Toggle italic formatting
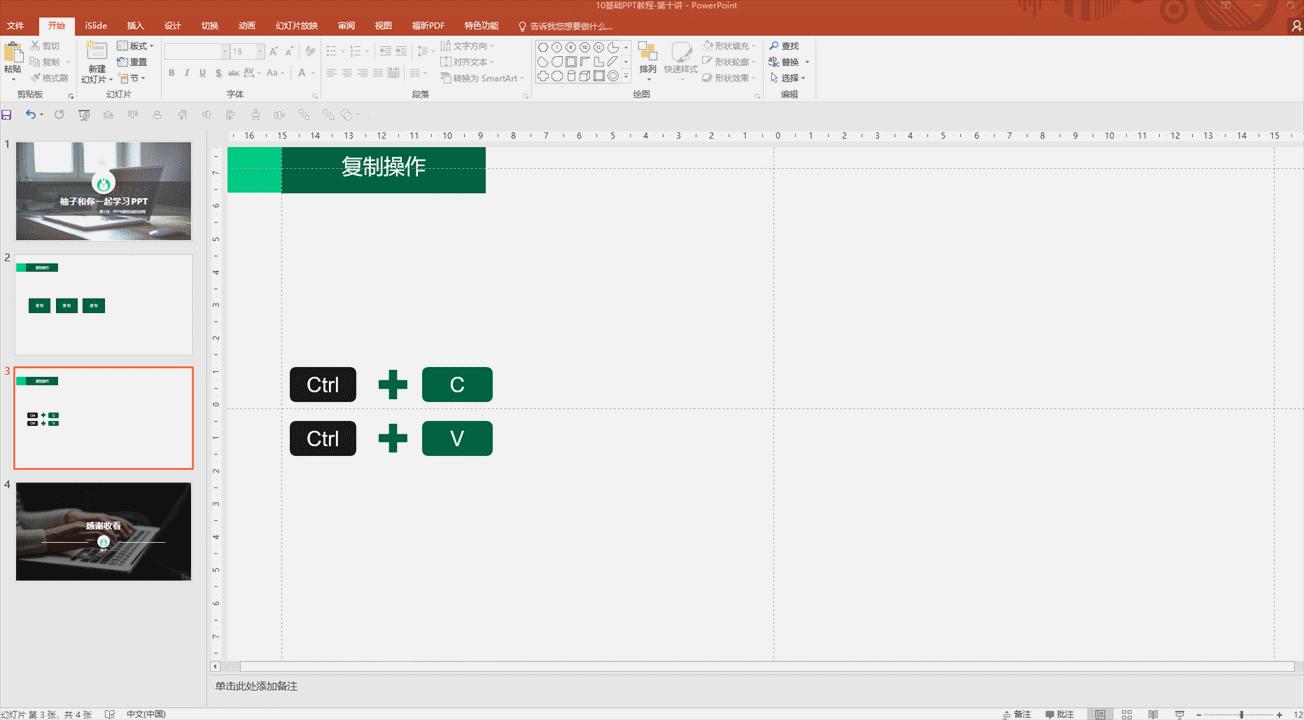 pos(185,73)
